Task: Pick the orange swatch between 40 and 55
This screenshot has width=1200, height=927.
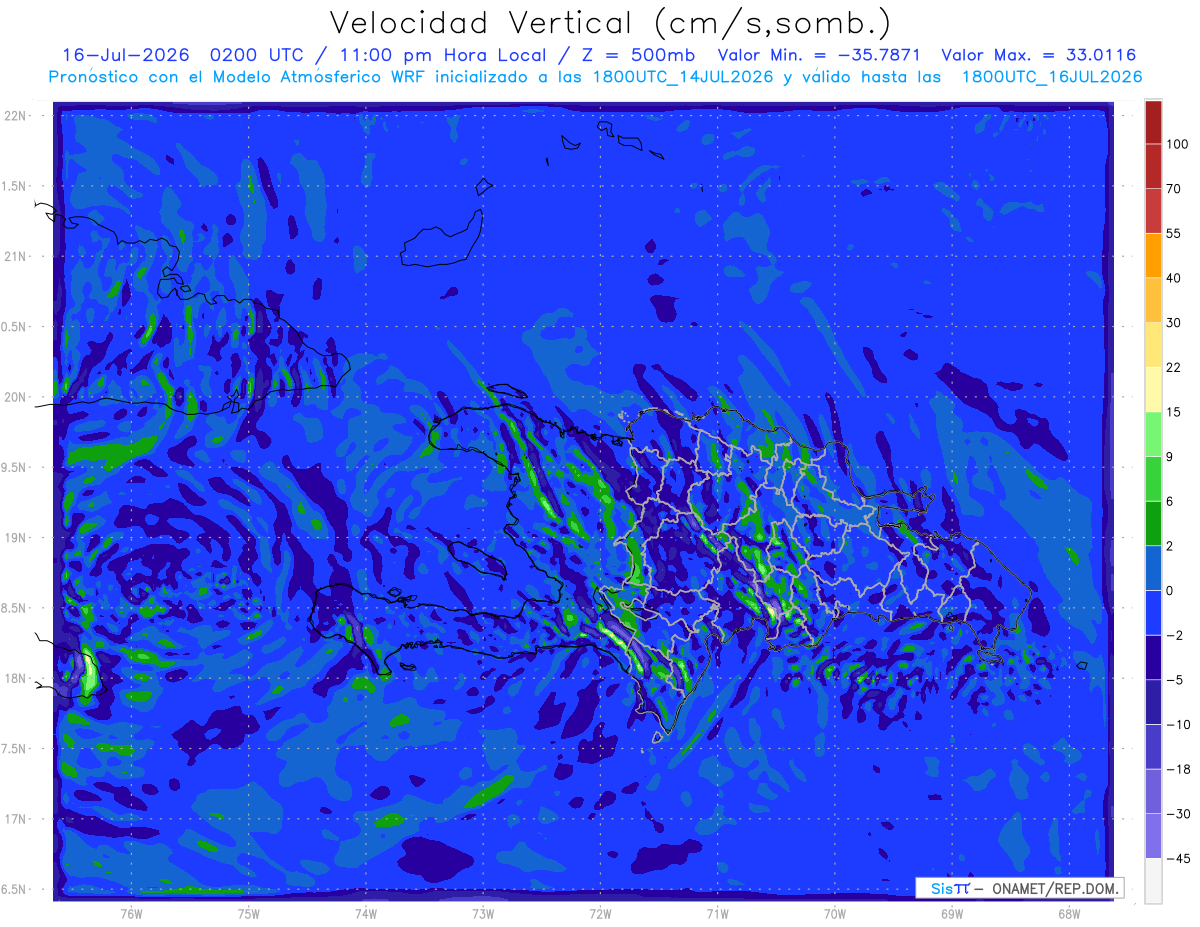Action: pos(1153,256)
